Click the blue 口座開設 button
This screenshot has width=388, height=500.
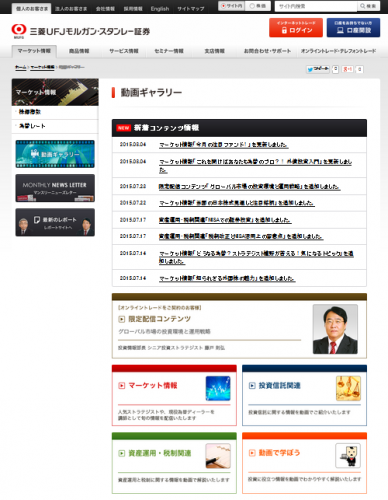(x=353, y=27)
